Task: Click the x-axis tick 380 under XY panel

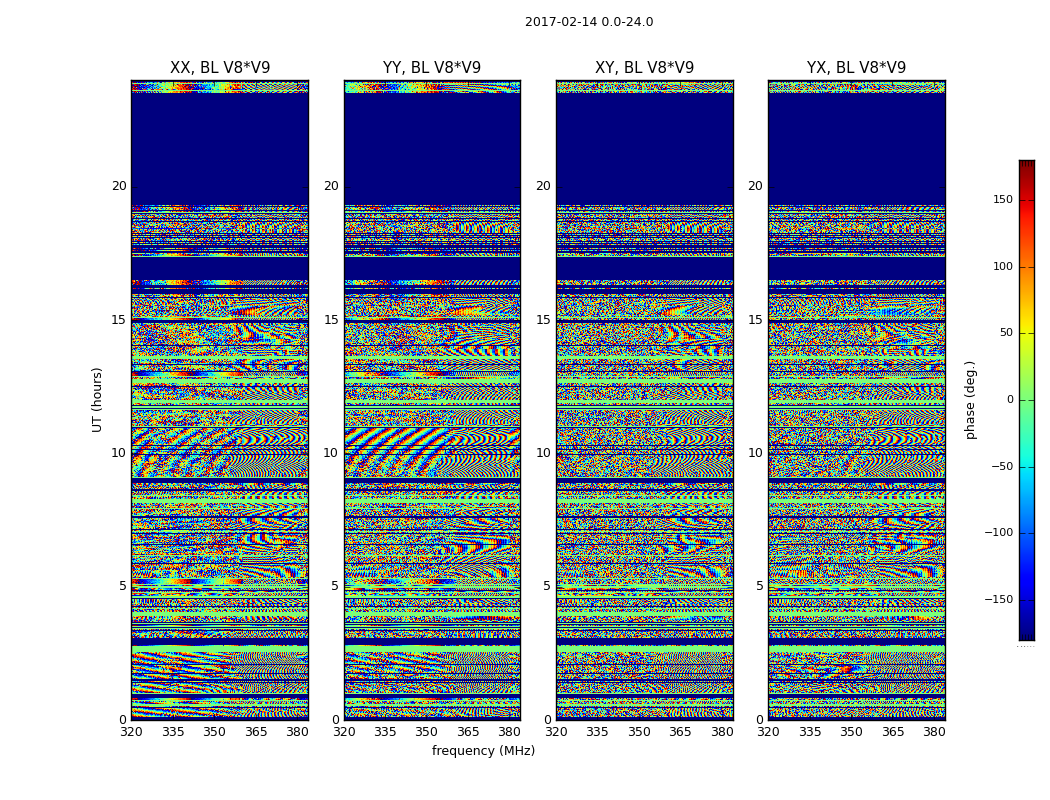Action: point(722,732)
